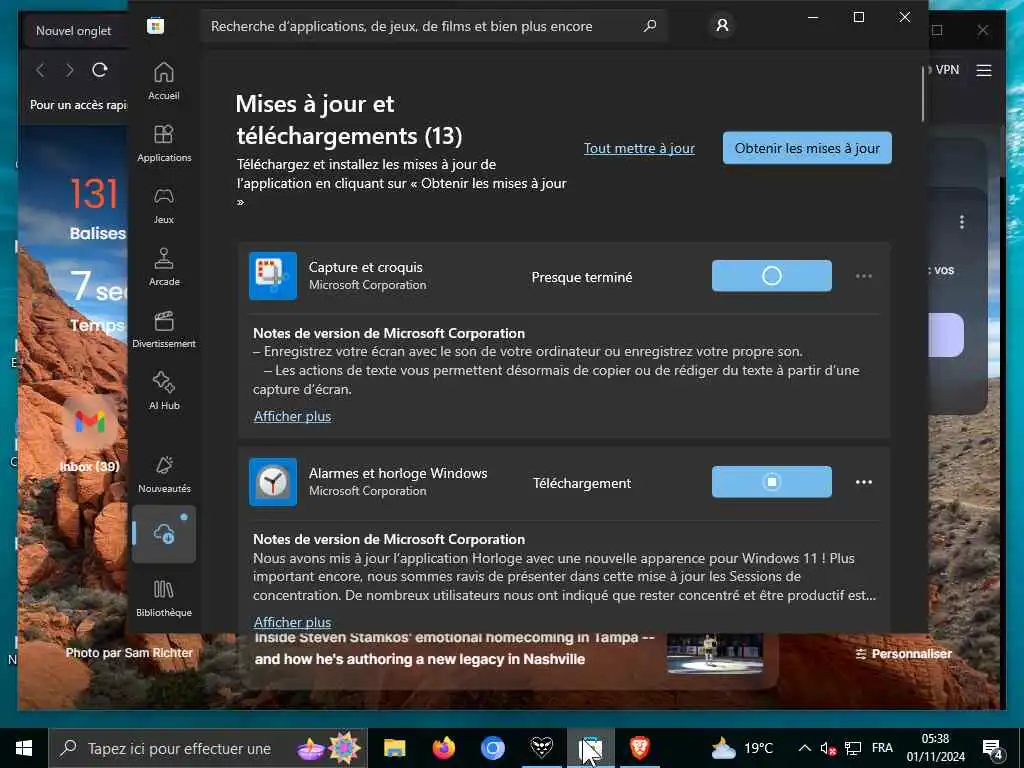Click the Capture et croquis app icon
This screenshot has height=768, width=1024.
(273, 276)
